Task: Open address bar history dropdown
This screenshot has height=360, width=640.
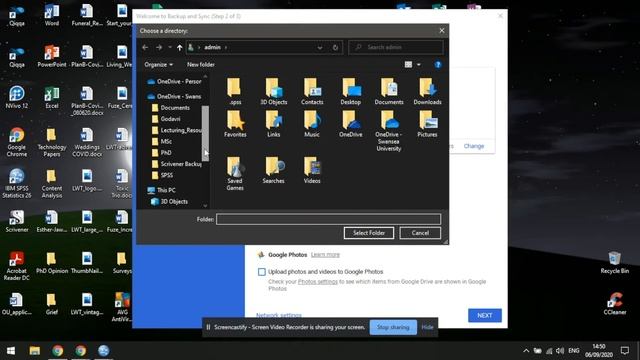Action: pyautogui.click(x=320, y=47)
